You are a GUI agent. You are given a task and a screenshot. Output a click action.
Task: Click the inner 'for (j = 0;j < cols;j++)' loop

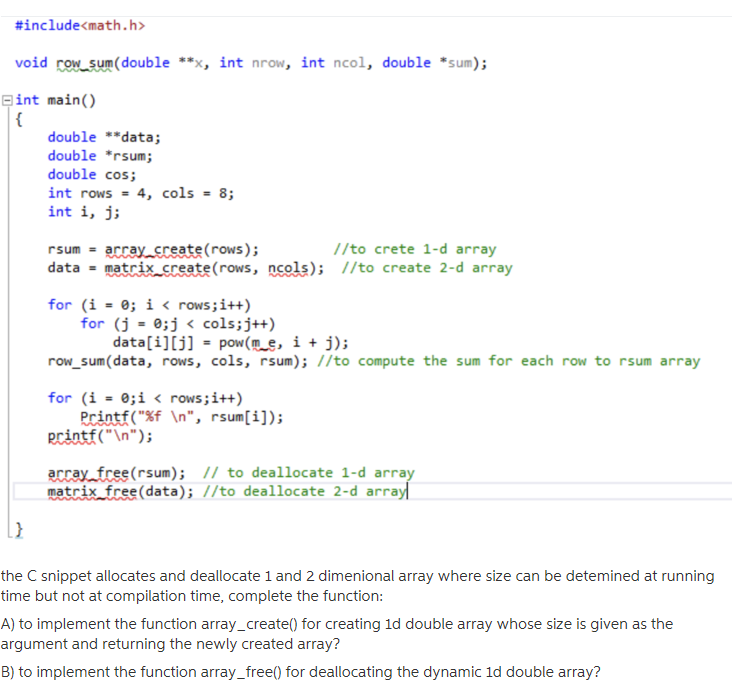(177, 324)
